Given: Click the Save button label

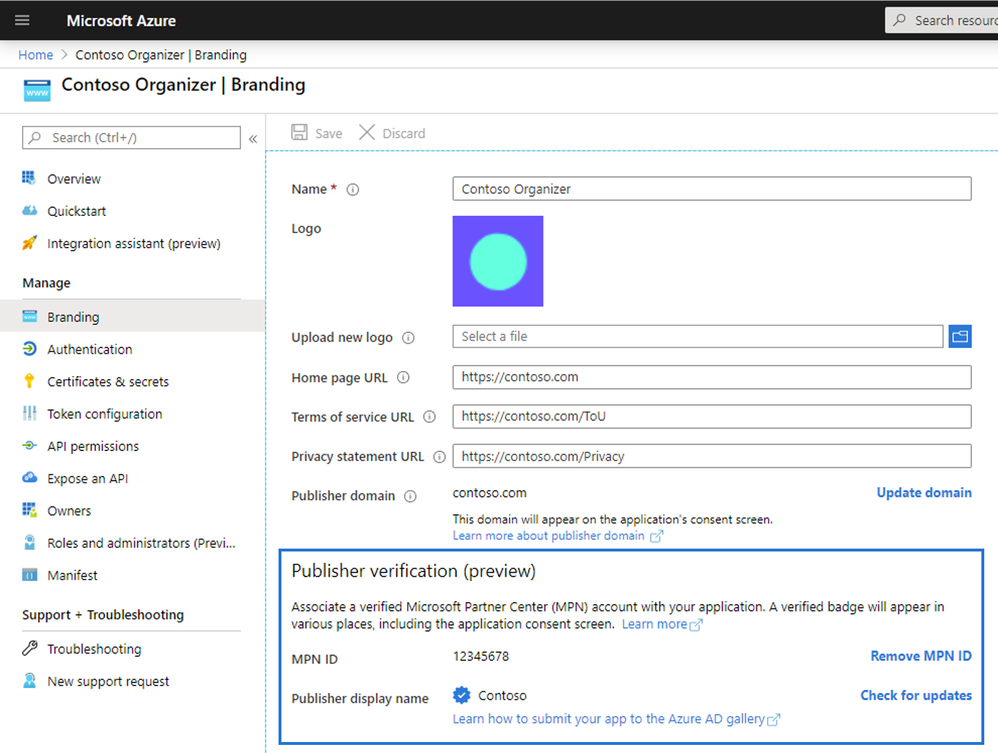Looking at the screenshot, I should (x=328, y=134).
